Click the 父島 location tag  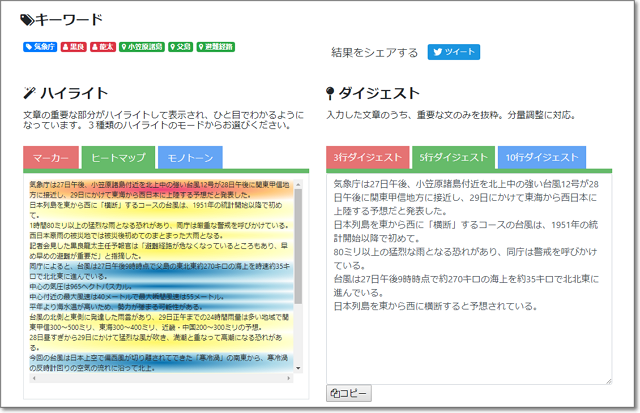coord(181,46)
